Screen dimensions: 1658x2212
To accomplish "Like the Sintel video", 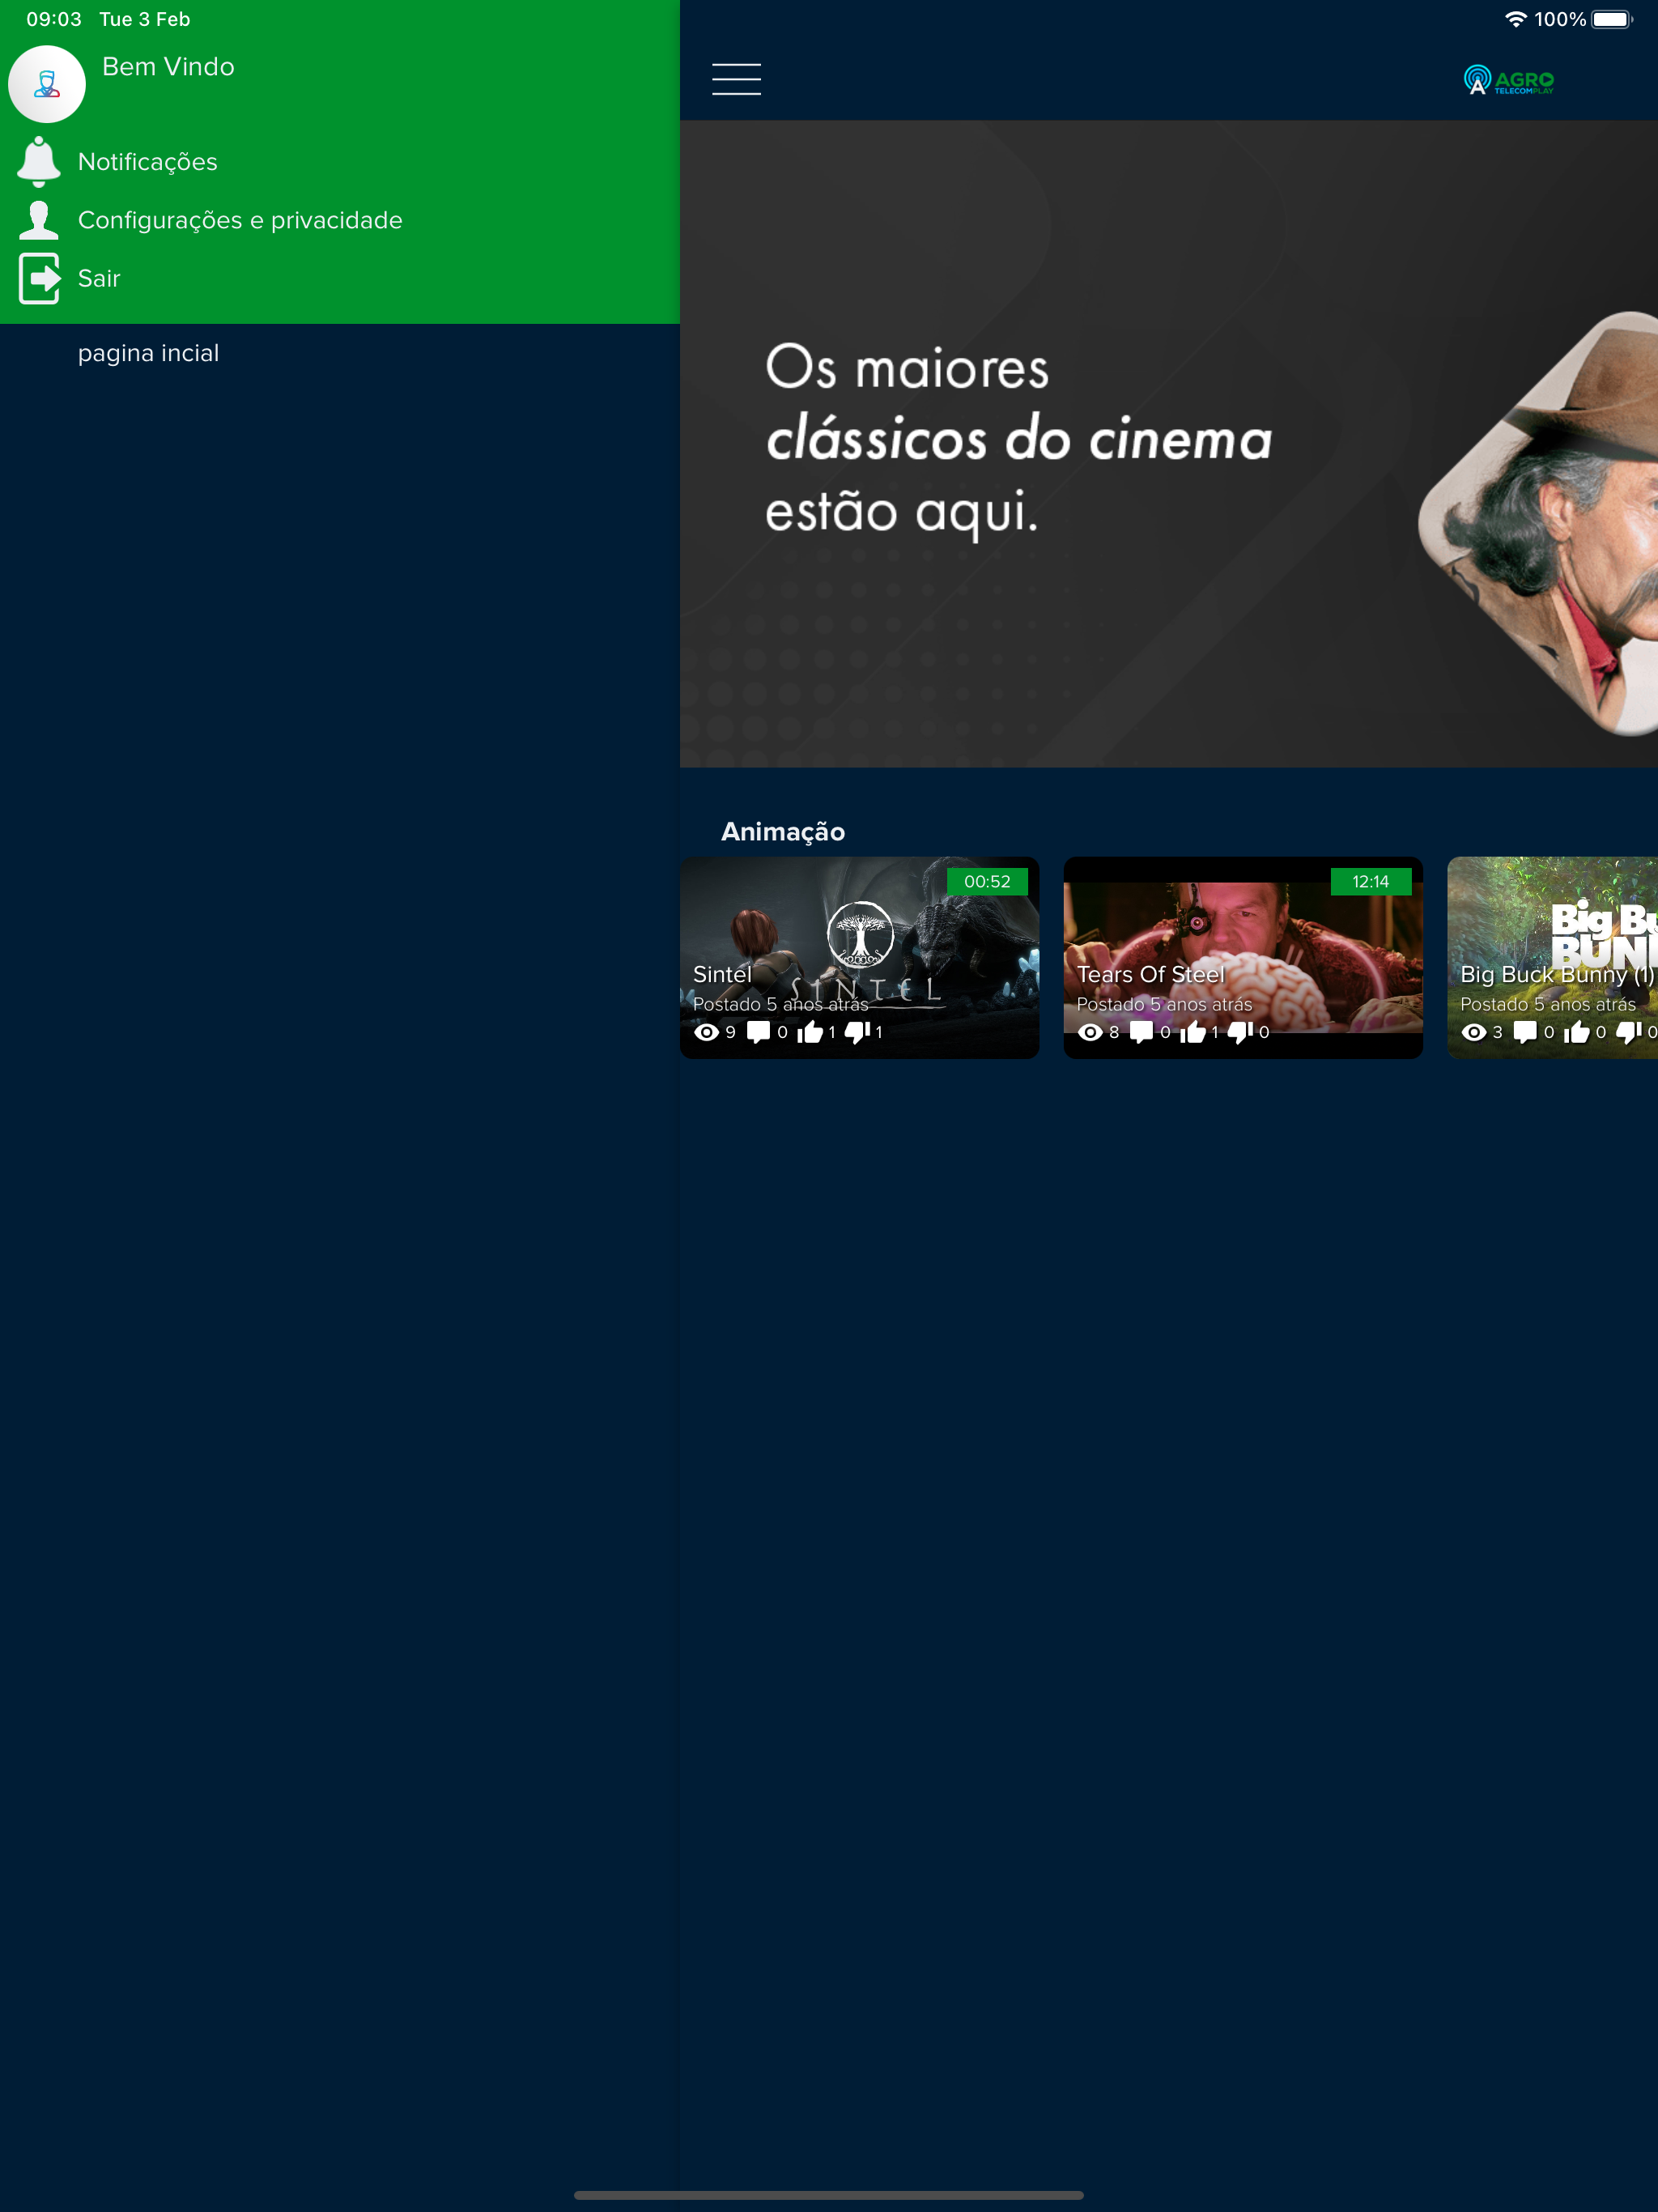I will (809, 1032).
